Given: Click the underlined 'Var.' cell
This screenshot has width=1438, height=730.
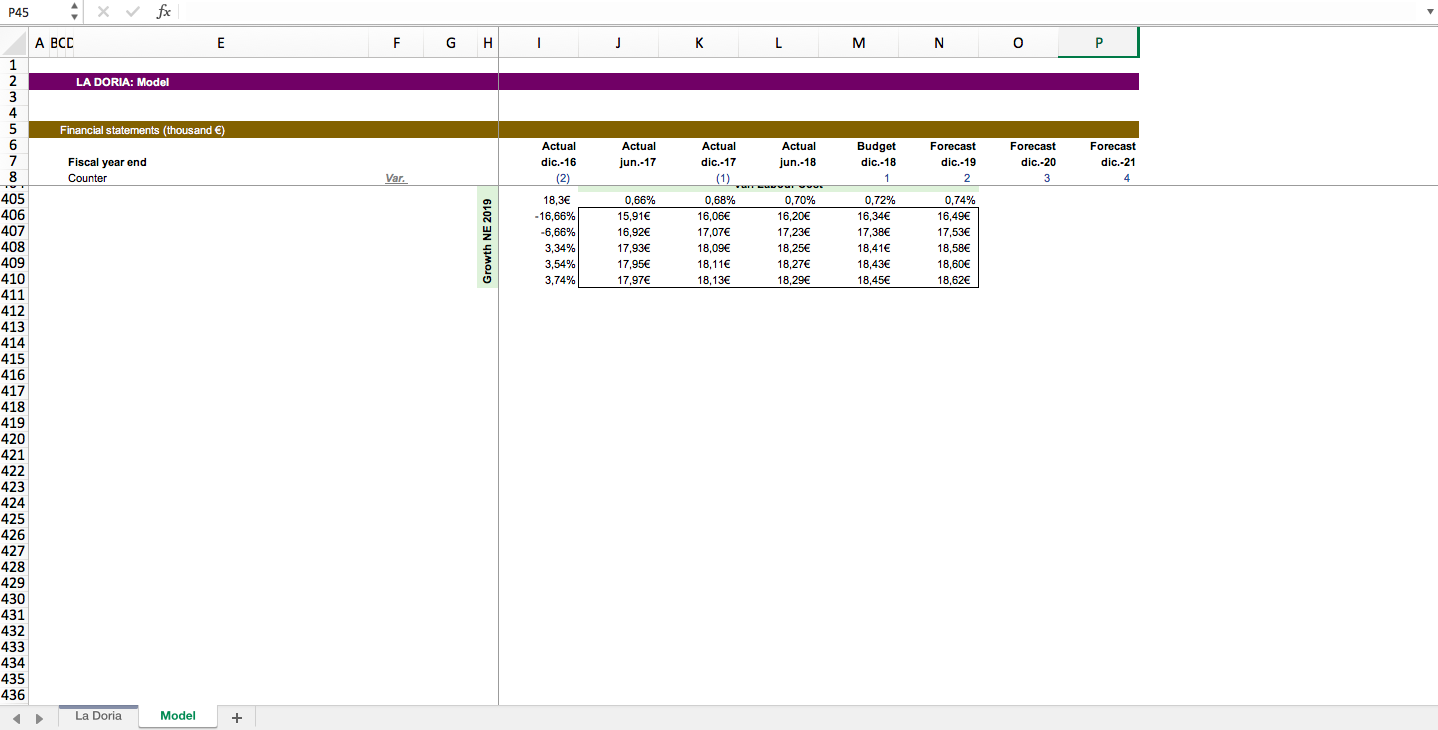Looking at the screenshot, I should tap(396, 178).
